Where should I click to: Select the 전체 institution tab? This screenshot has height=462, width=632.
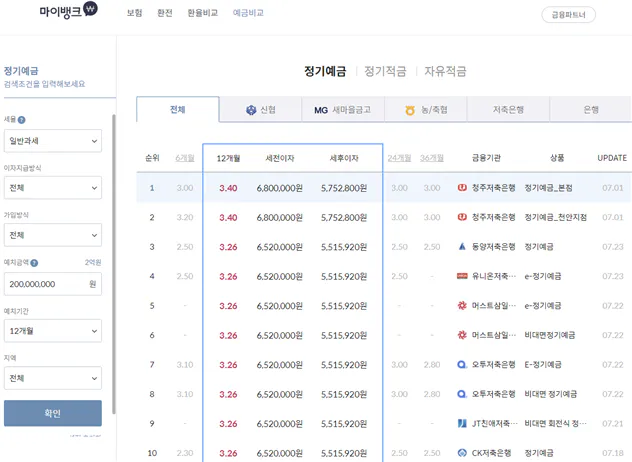point(178,109)
